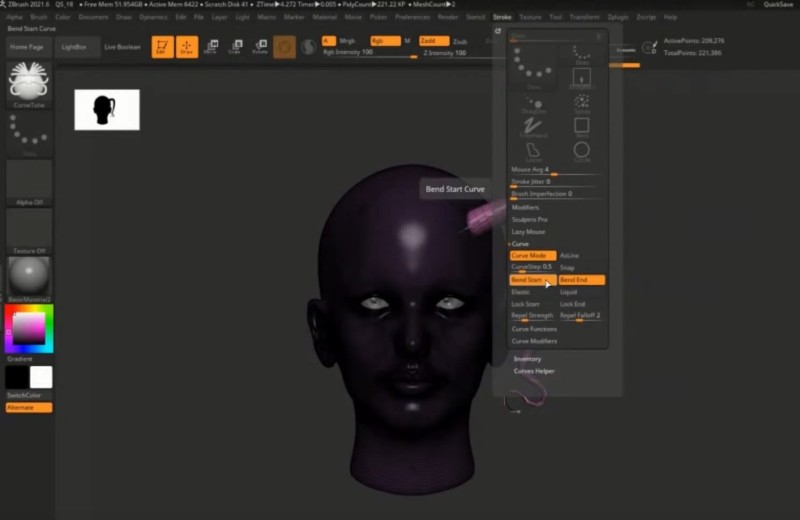
Task: Choose the Spray stroke type icon
Action: click(x=581, y=102)
